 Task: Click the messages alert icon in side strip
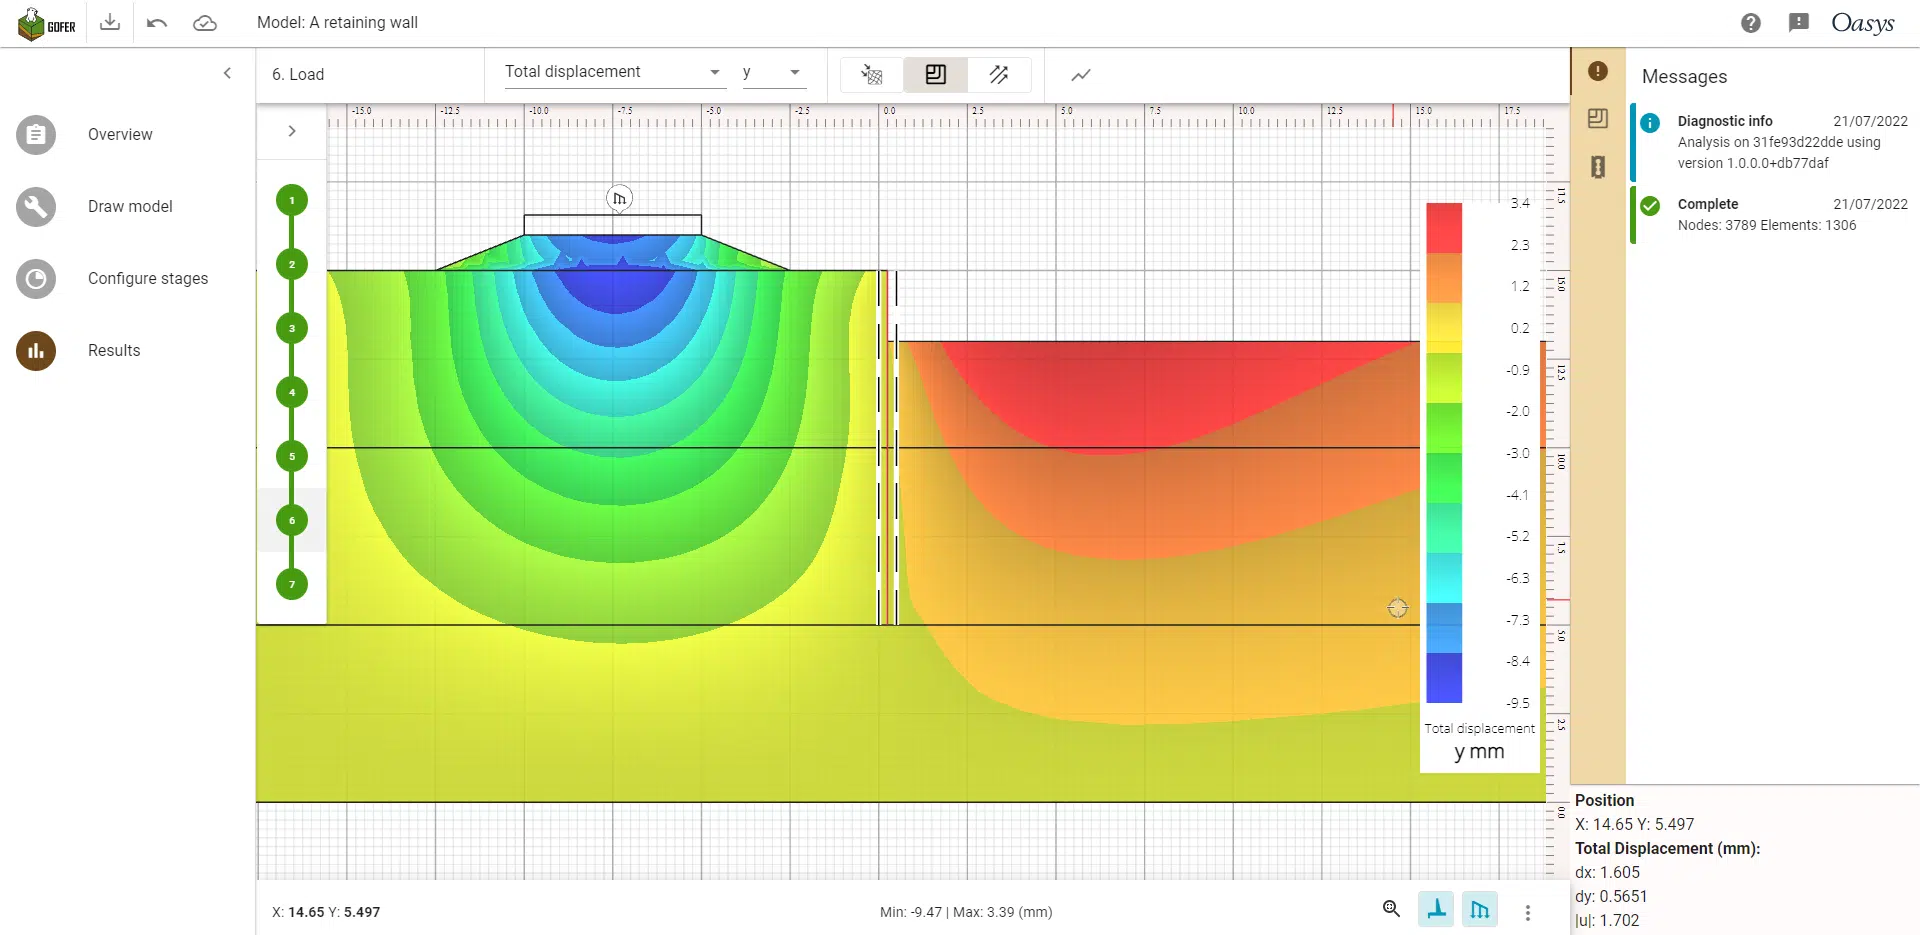(1598, 71)
